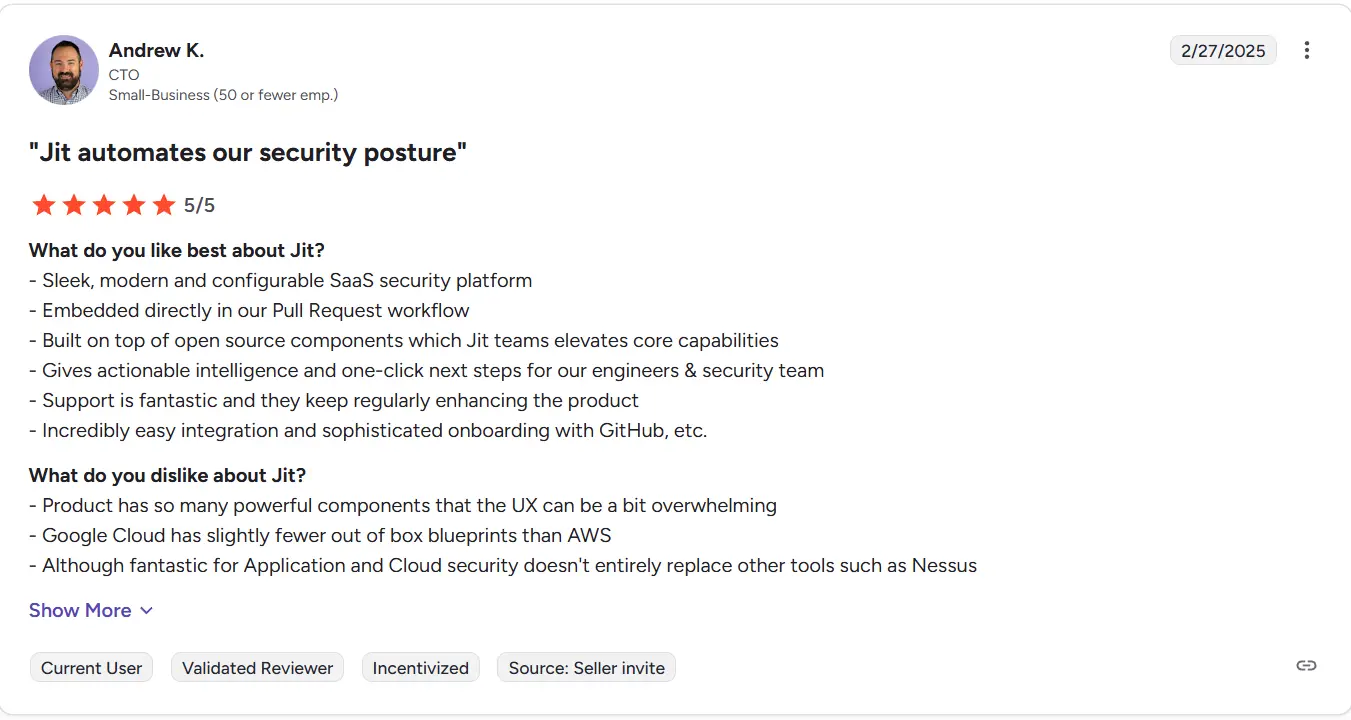
Task: Click the 2/27/2025 date badge
Action: tap(1223, 50)
